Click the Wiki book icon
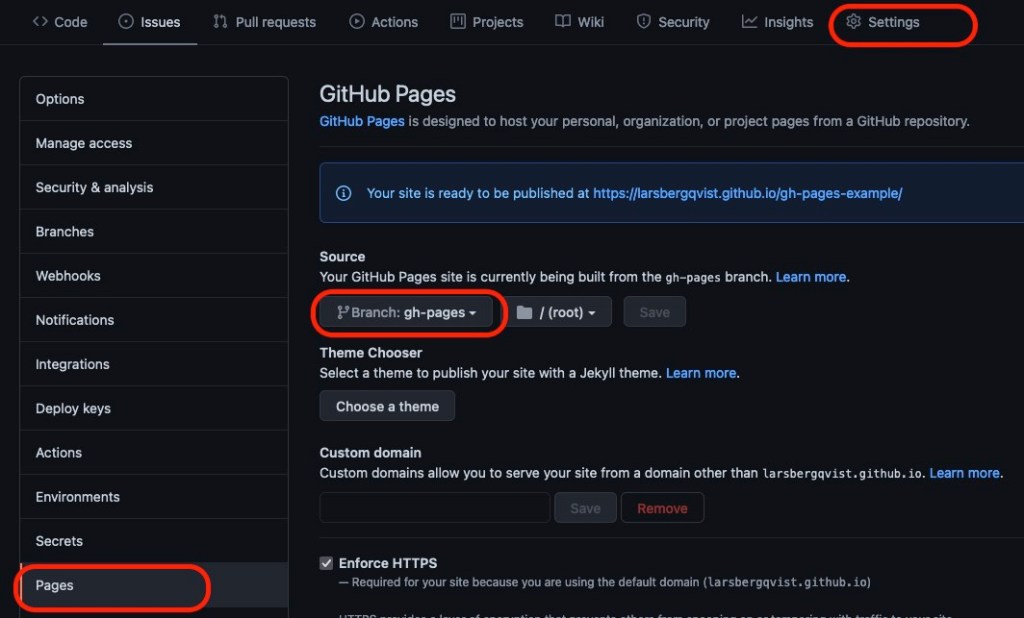Viewport: 1024px width, 618px height. (x=563, y=22)
